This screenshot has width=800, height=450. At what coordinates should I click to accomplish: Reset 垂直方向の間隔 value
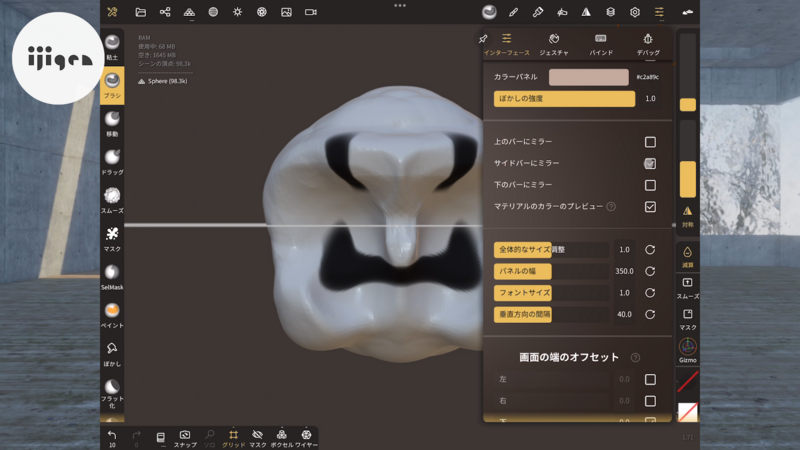coord(650,314)
